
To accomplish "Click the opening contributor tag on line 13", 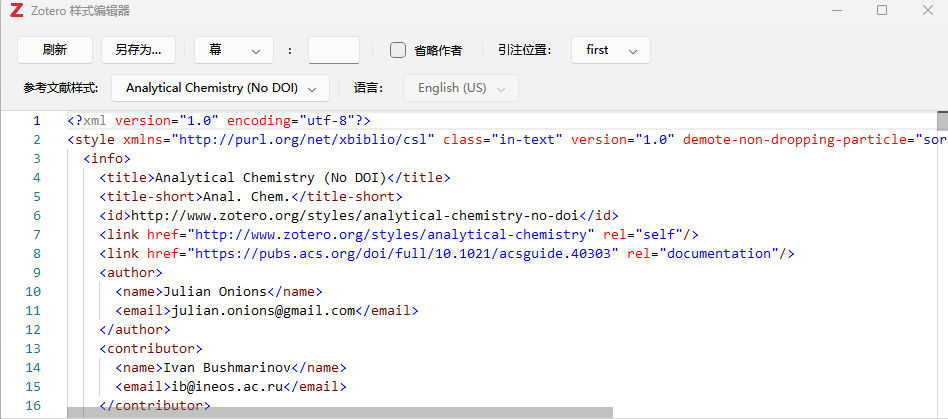I will [150, 348].
